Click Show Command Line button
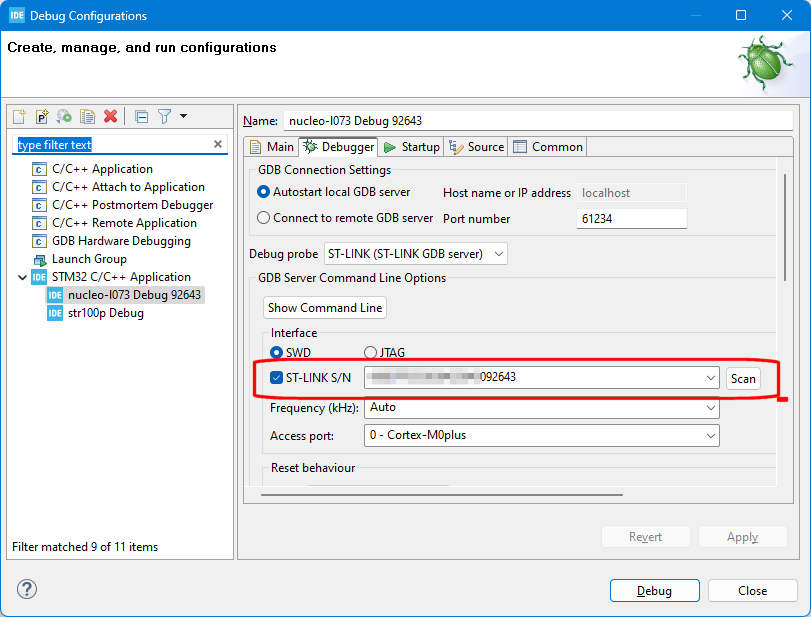Image resolution: width=811 pixels, height=617 pixels. click(325, 308)
